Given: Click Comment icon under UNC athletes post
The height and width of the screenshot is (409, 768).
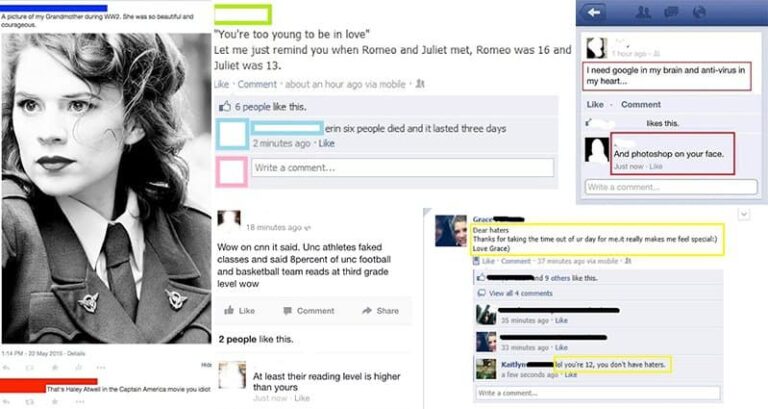Looking at the screenshot, I should [x=288, y=311].
